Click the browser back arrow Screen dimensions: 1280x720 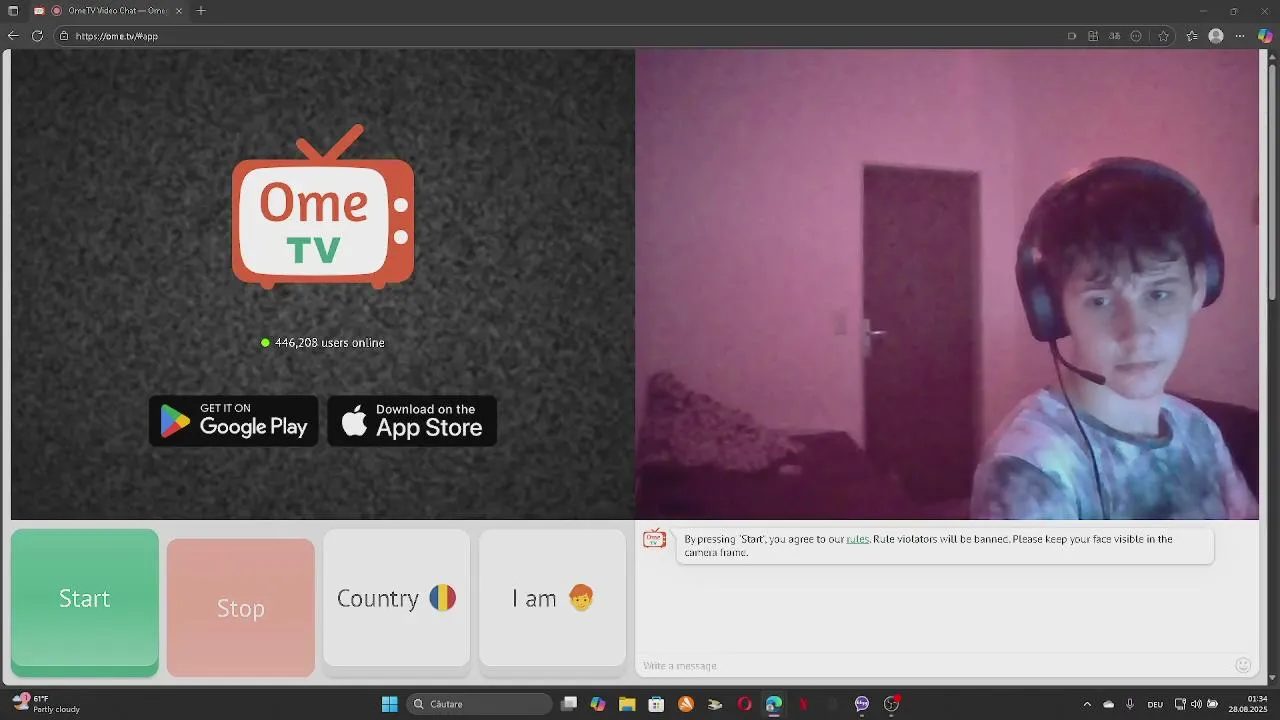click(x=13, y=36)
